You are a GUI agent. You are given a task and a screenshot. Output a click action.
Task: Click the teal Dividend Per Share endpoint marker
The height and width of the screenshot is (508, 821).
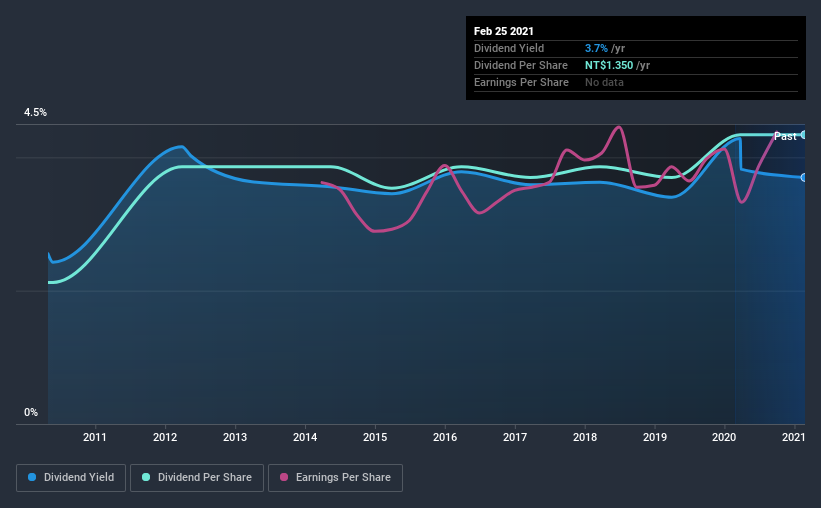(x=803, y=135)
